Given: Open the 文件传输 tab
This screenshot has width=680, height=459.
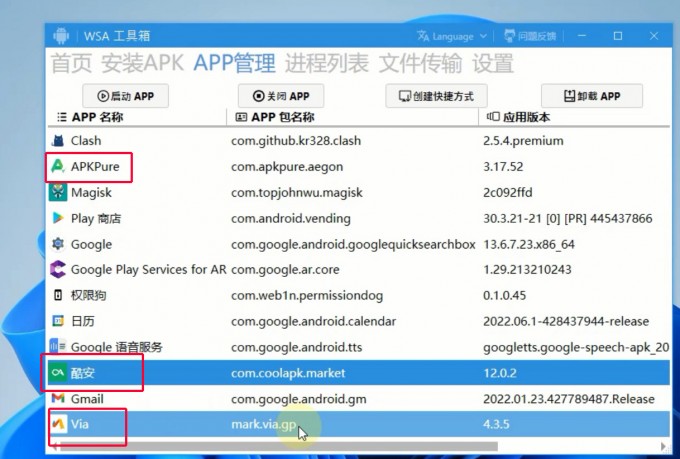Looking at the screenshot, I should point(420,63).
